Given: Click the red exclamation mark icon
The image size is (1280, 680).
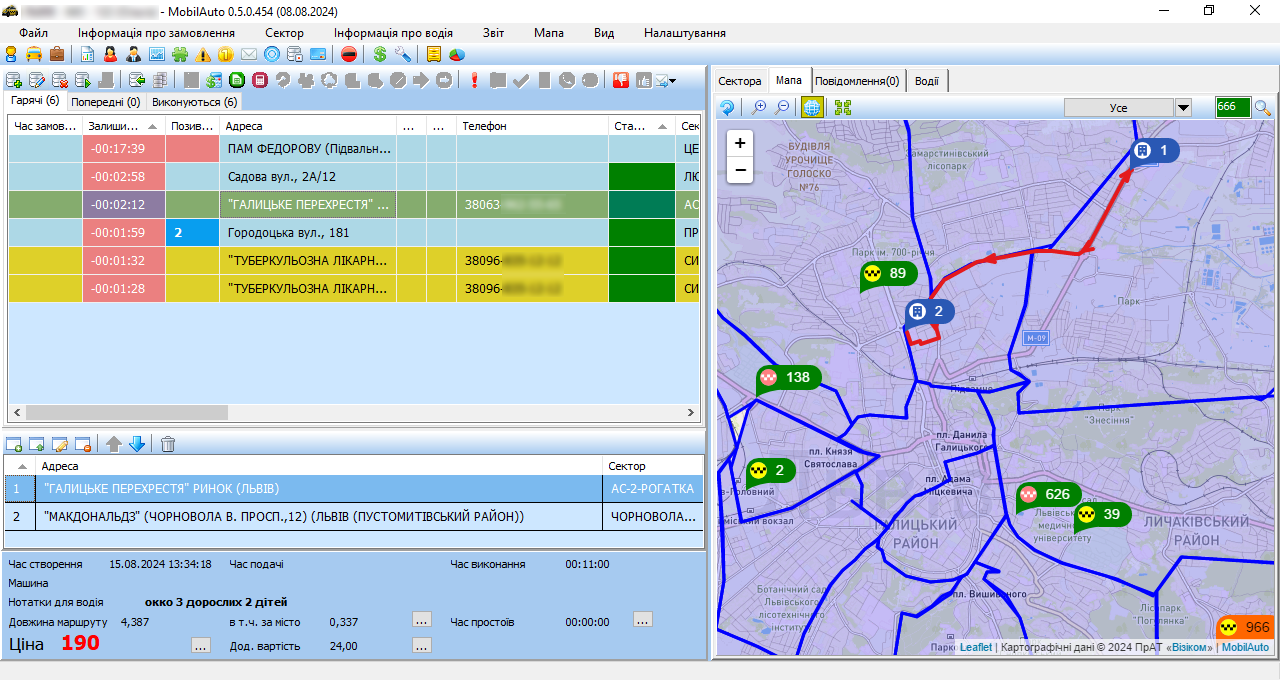Looking at the screenshot, I should (475, 80).
